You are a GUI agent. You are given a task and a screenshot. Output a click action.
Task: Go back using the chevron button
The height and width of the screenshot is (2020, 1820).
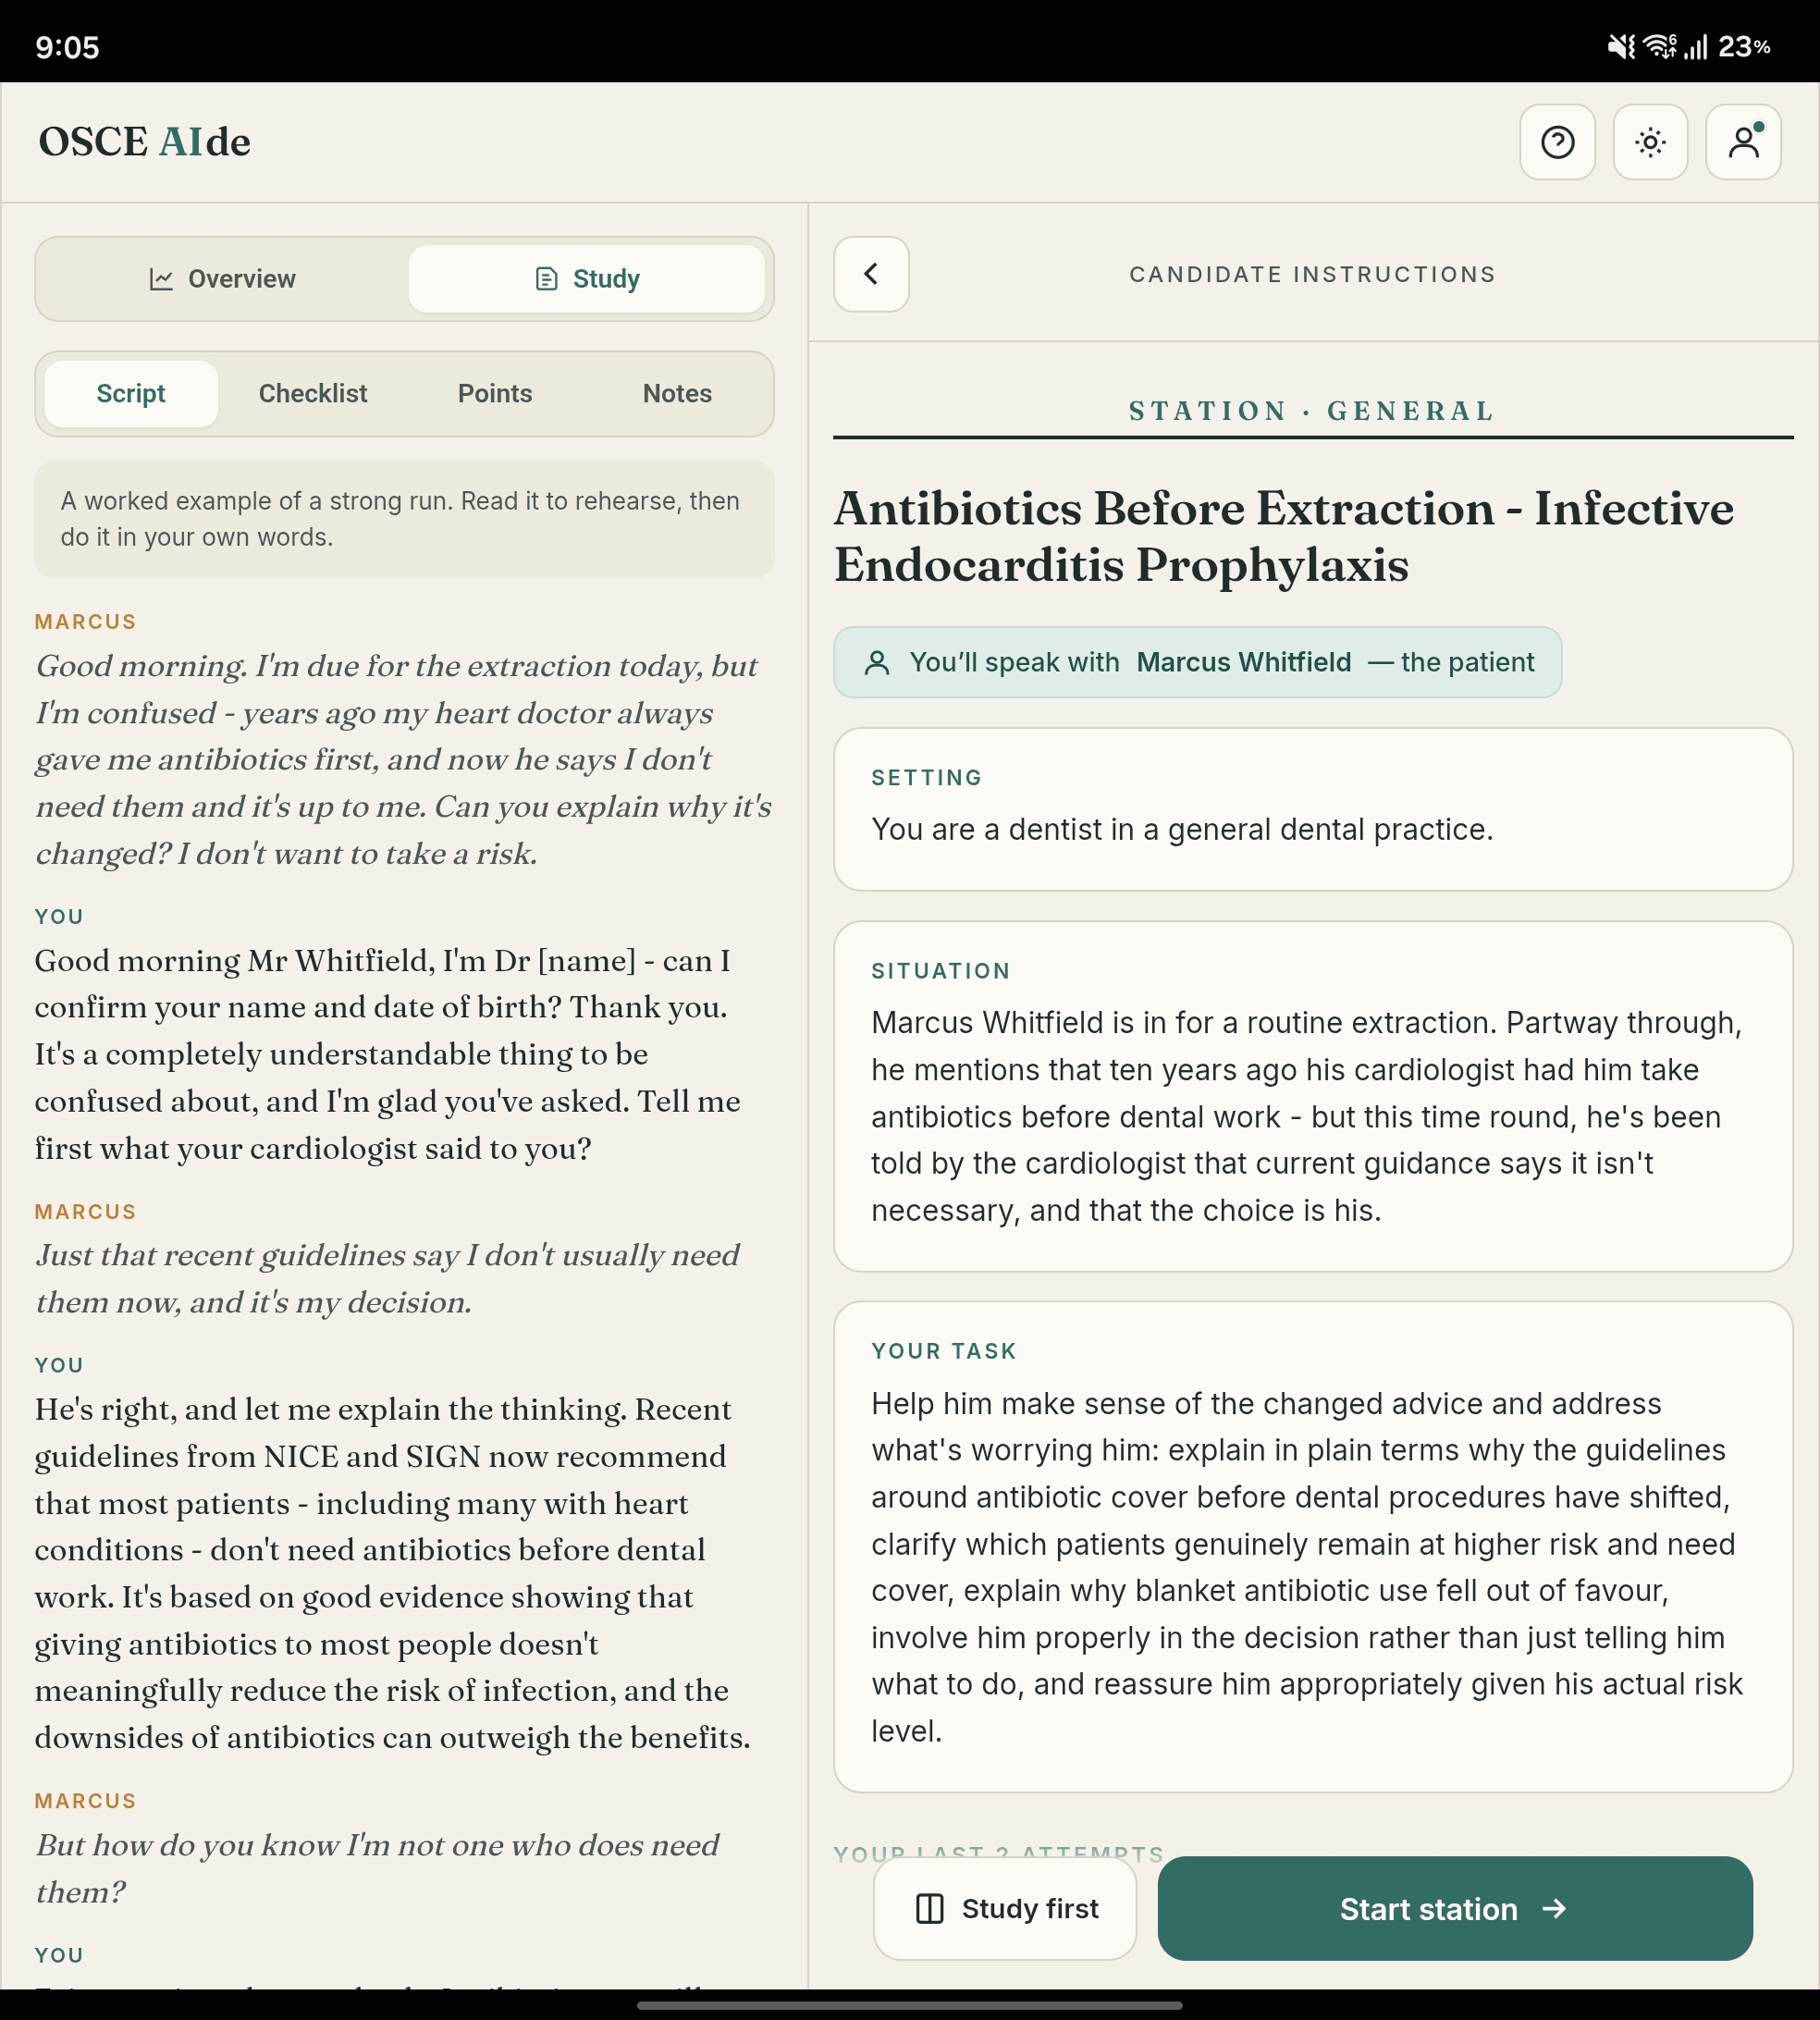point(871,274)
